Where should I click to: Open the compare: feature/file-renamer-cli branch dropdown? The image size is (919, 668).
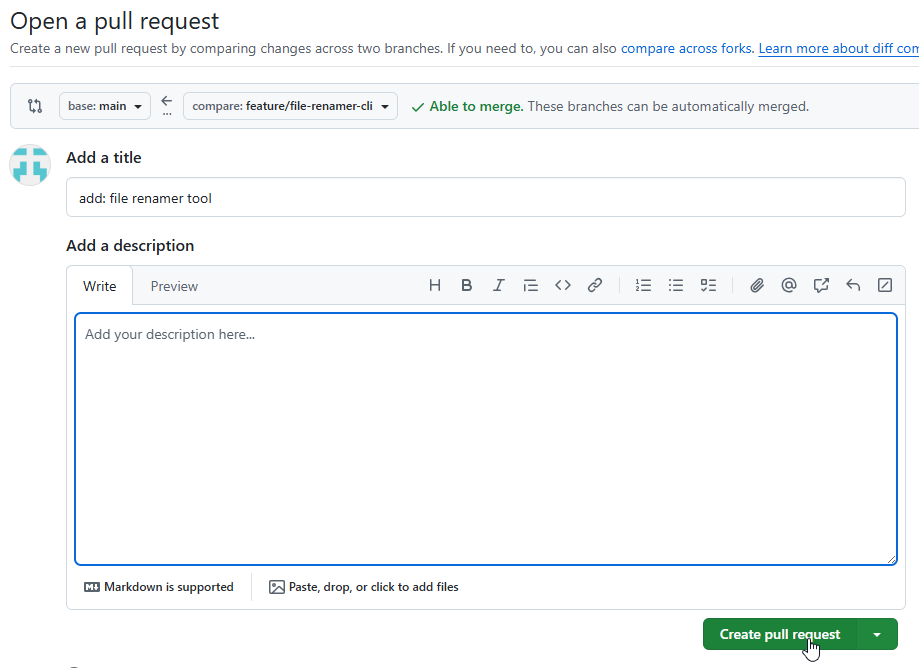point(290,106)
